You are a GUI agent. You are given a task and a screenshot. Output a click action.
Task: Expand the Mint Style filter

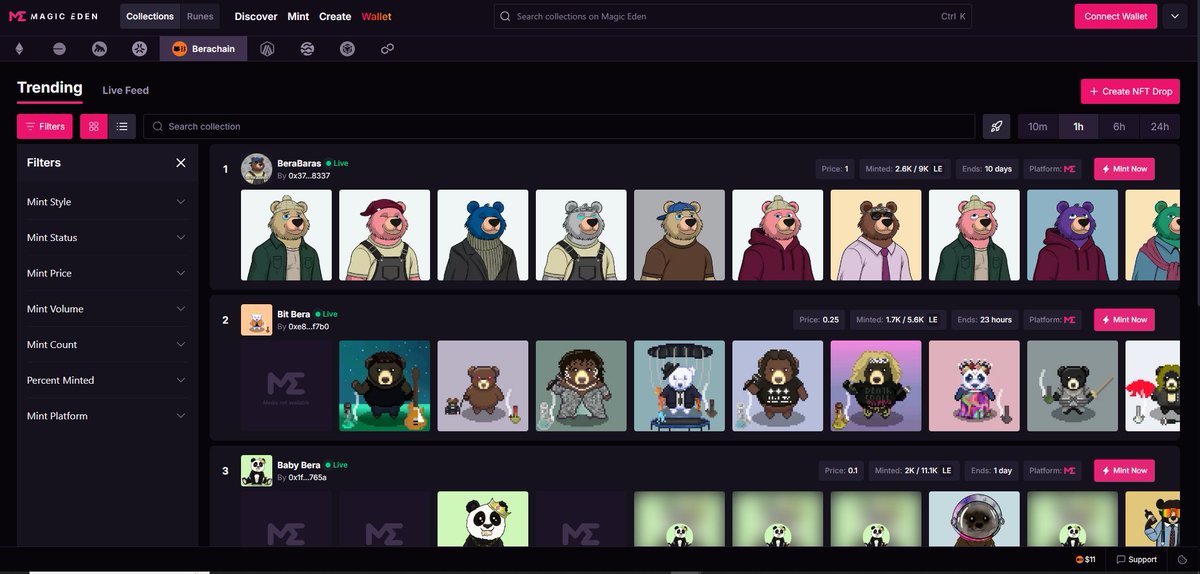(x=106, y=202)
